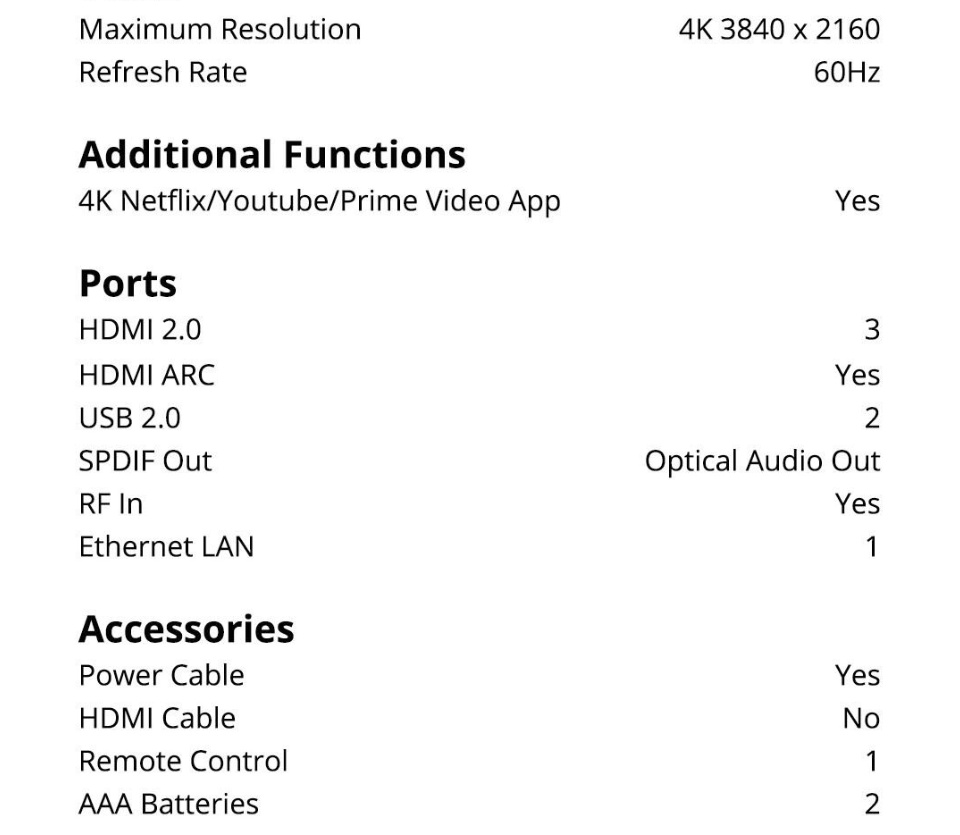This screenshot has height=835, width=960.
Task: Select the Power Cable label
Action: pos(161,675)
